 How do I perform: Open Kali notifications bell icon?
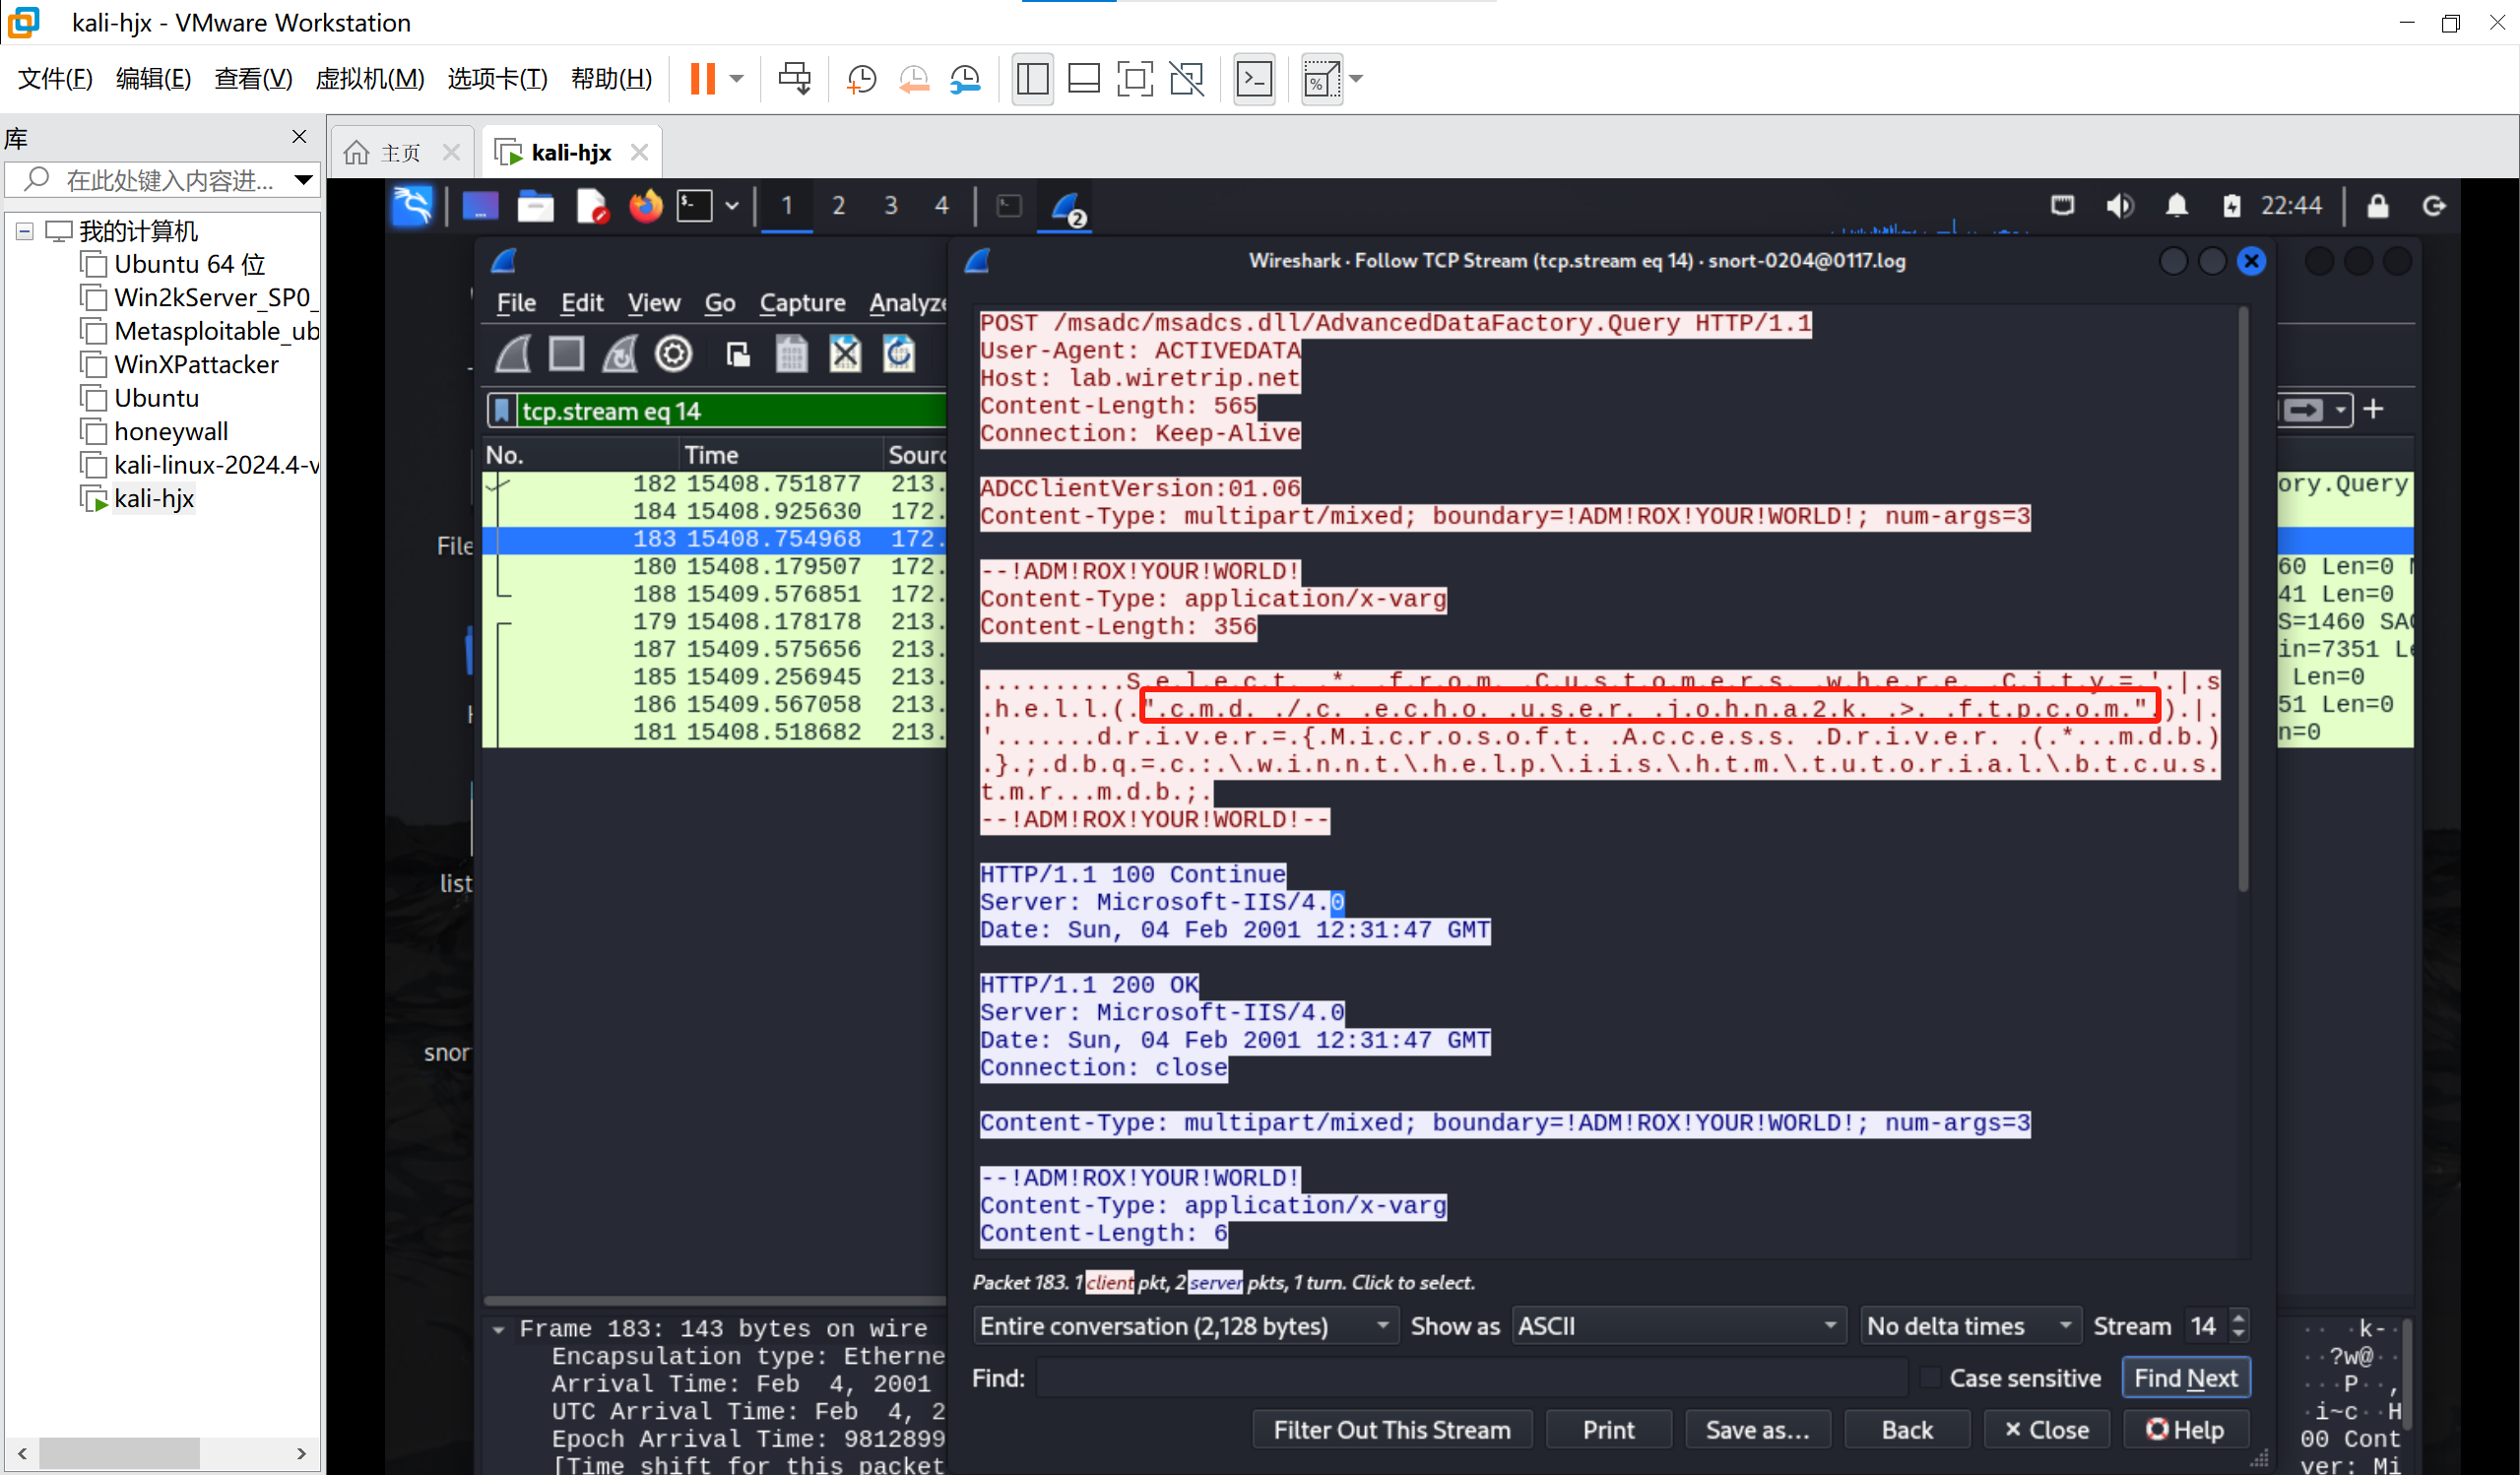point(2177,206)
